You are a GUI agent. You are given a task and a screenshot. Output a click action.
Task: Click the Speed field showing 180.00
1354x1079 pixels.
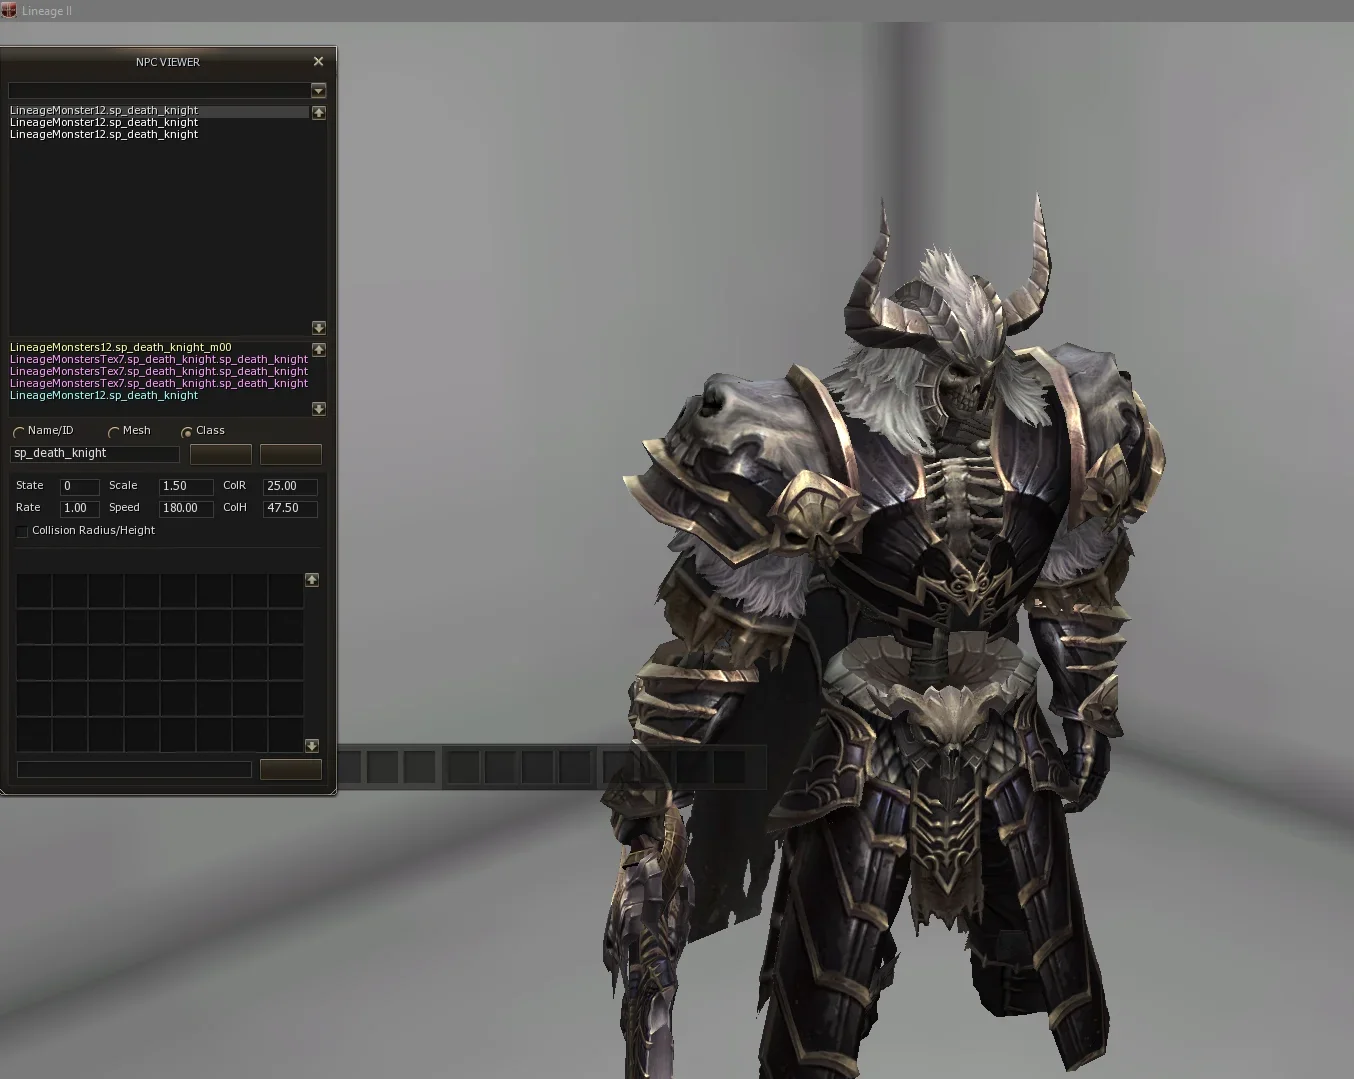tap(186, 509)
